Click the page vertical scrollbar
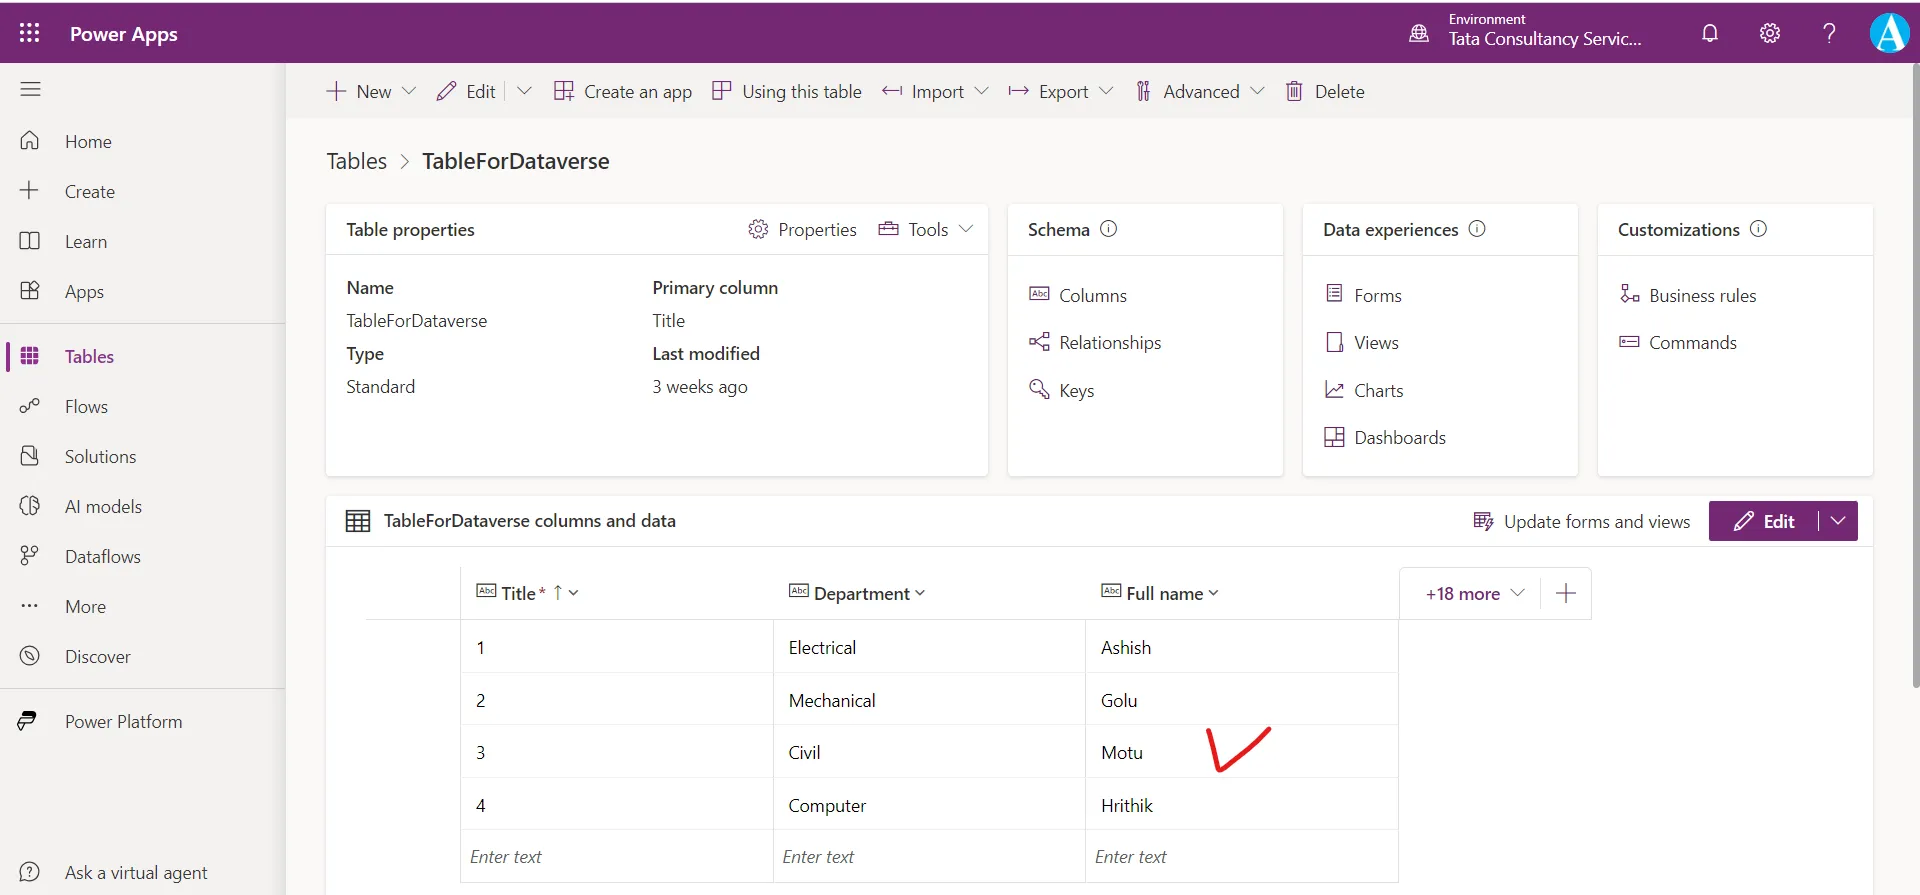 1915,375
